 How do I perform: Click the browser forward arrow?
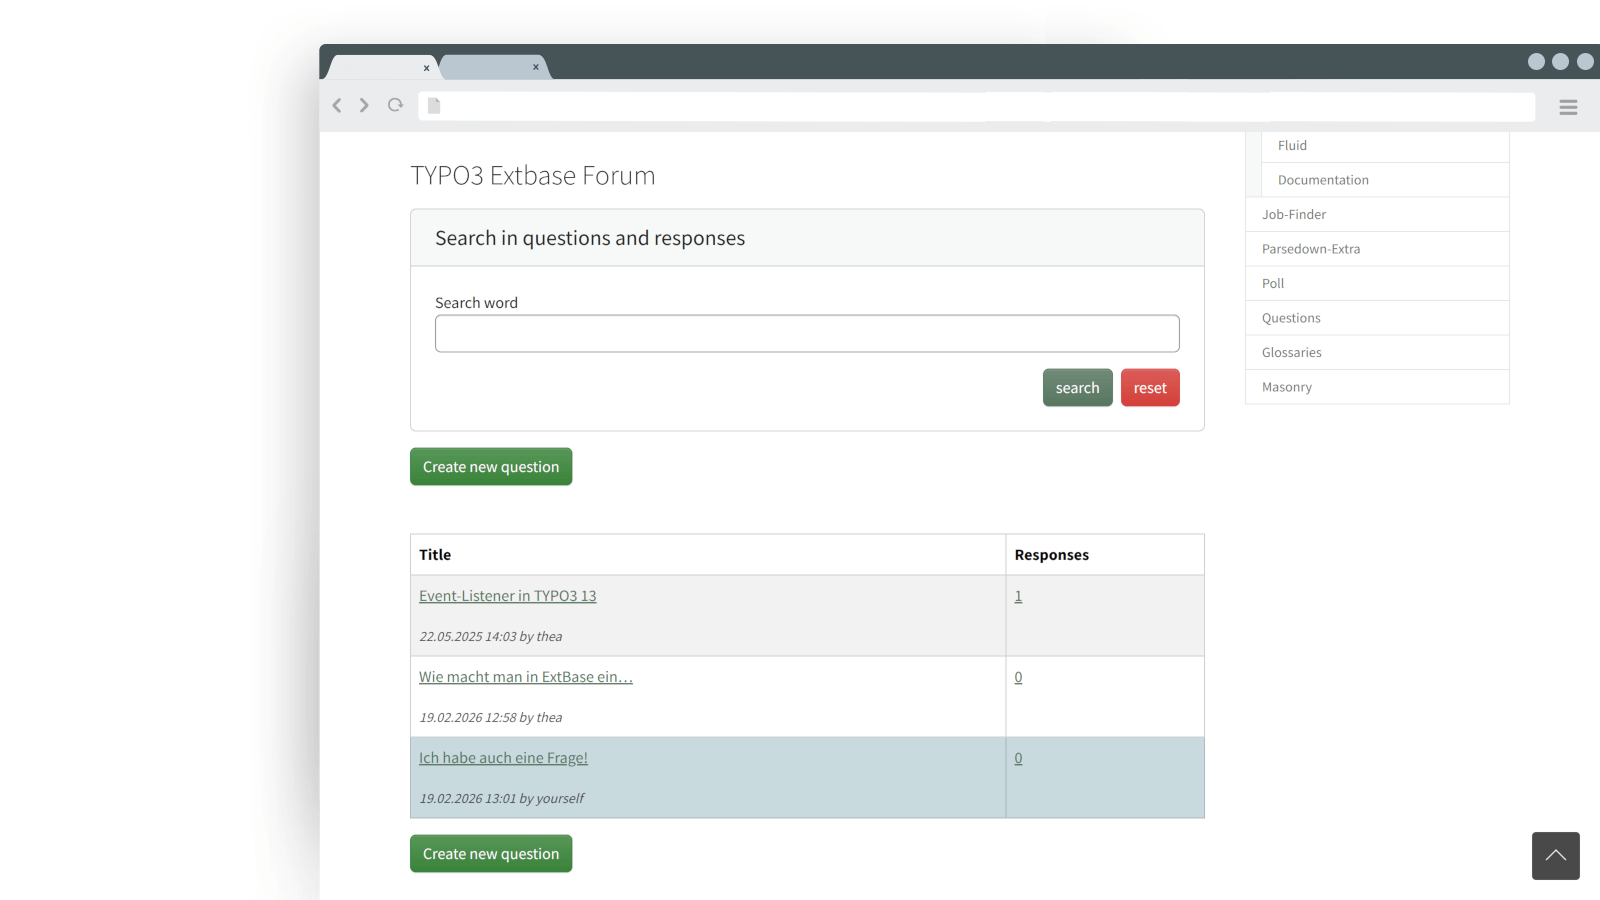click(364, 105)
